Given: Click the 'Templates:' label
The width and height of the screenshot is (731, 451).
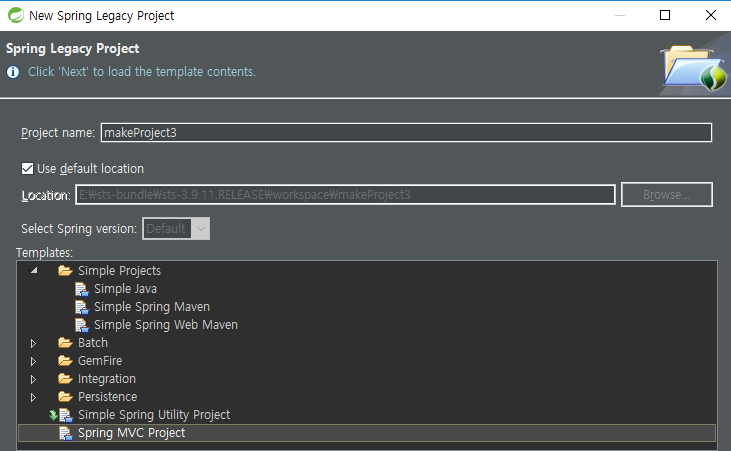Looking at the screenshot, I should [x=44, y=253].
